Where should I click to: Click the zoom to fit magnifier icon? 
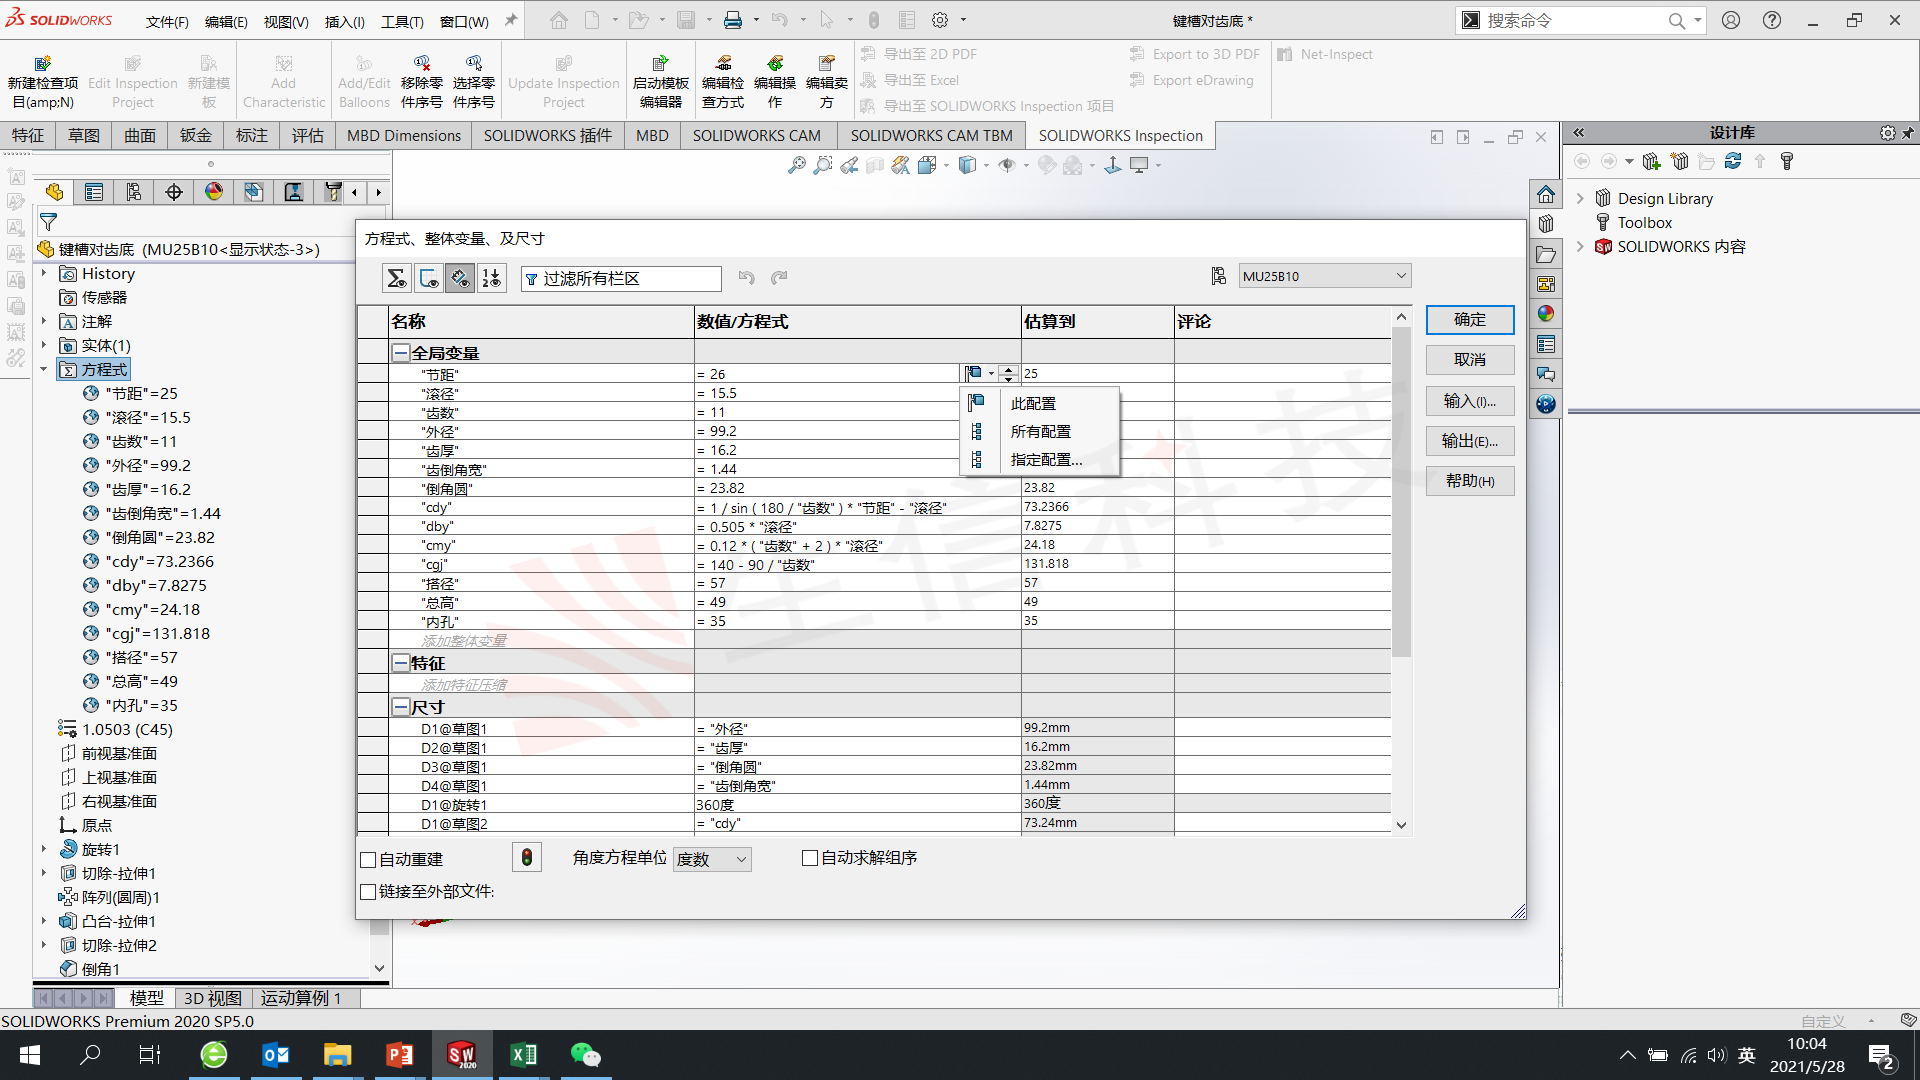coord(797,165)
